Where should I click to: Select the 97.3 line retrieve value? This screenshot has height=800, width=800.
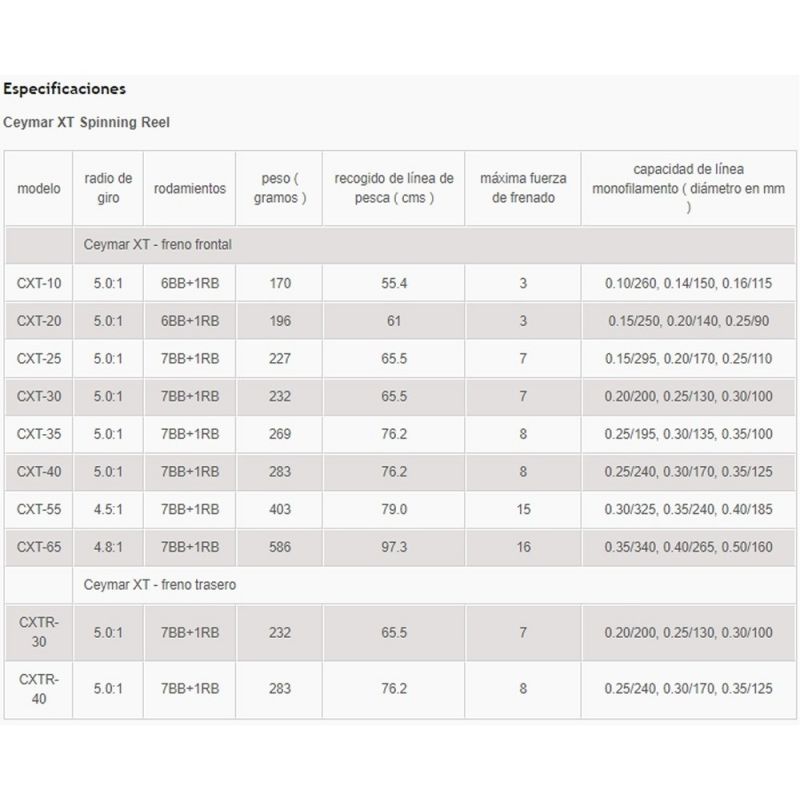tap(394, 547)
